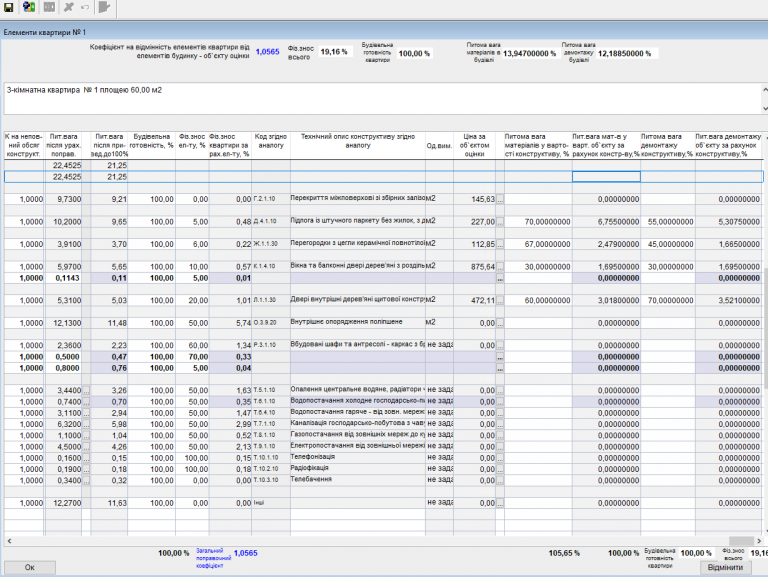Open ellipsis lookup beside price 227,00

[500, 222]
